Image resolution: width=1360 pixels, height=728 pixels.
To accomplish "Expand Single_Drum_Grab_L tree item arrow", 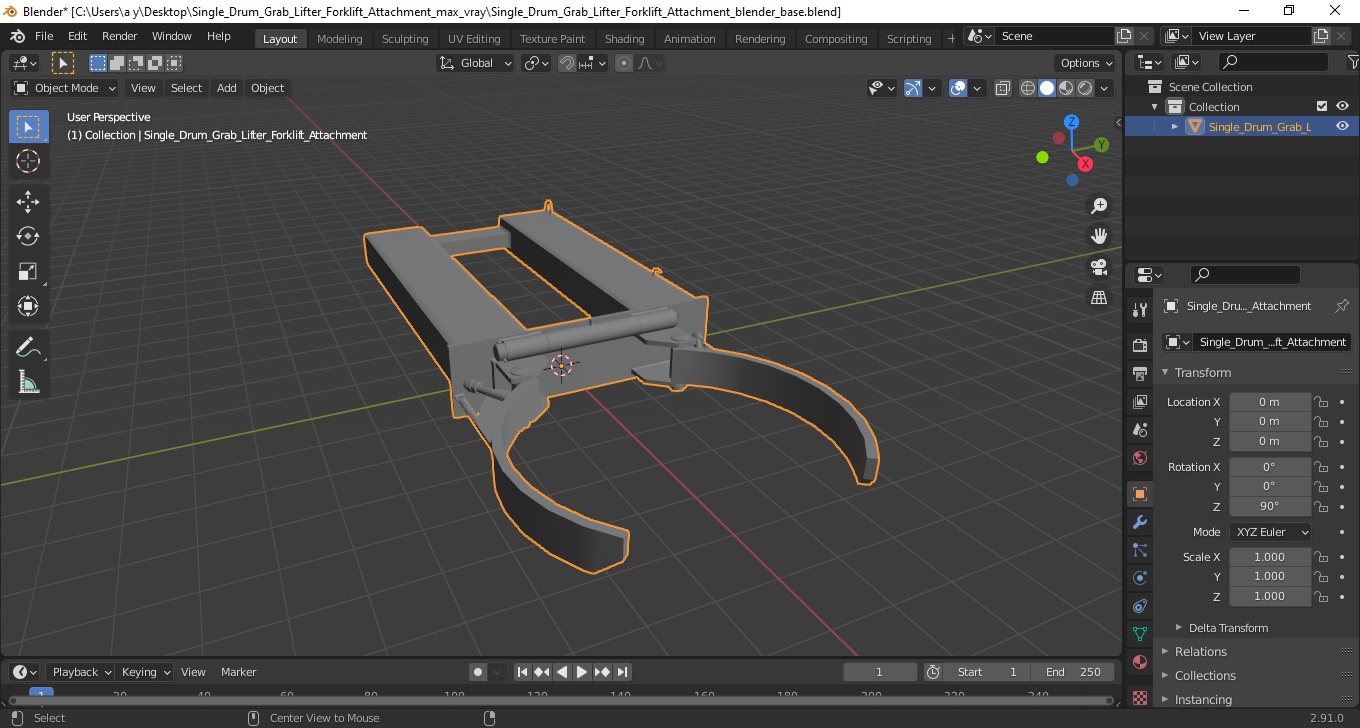I will pos(1175,126).
